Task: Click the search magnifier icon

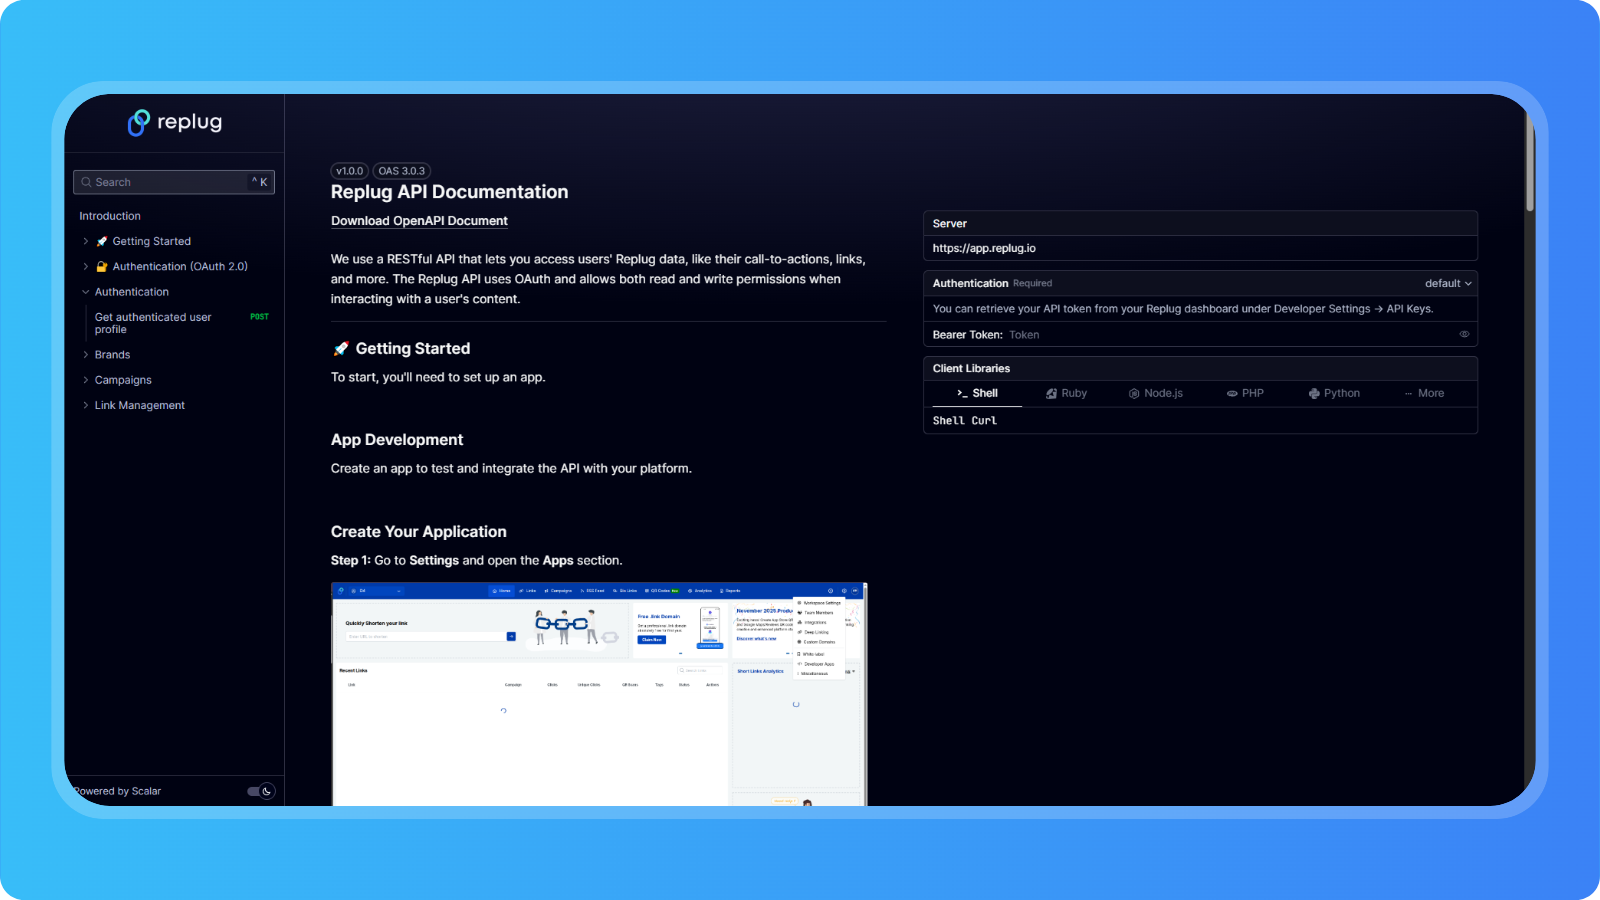Action: (x=86, y=182)
